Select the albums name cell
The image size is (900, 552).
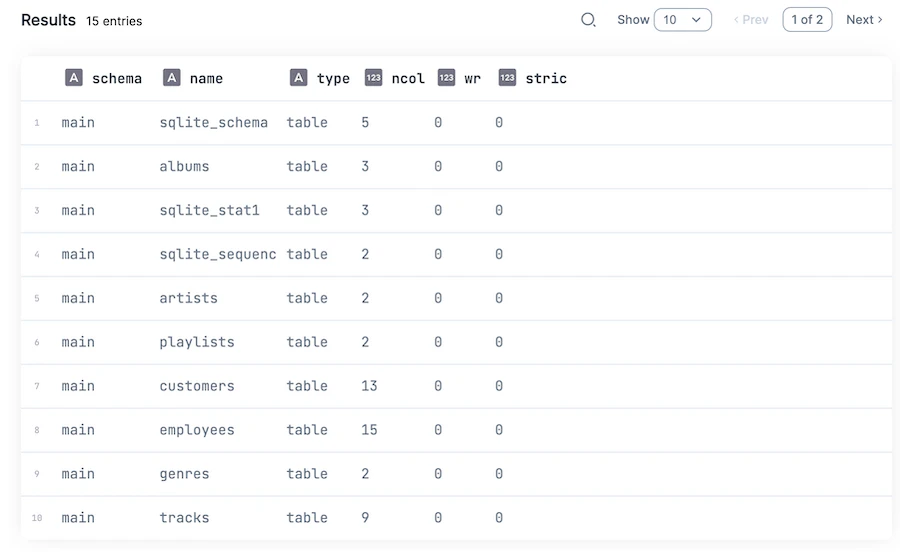coord(184,166)
